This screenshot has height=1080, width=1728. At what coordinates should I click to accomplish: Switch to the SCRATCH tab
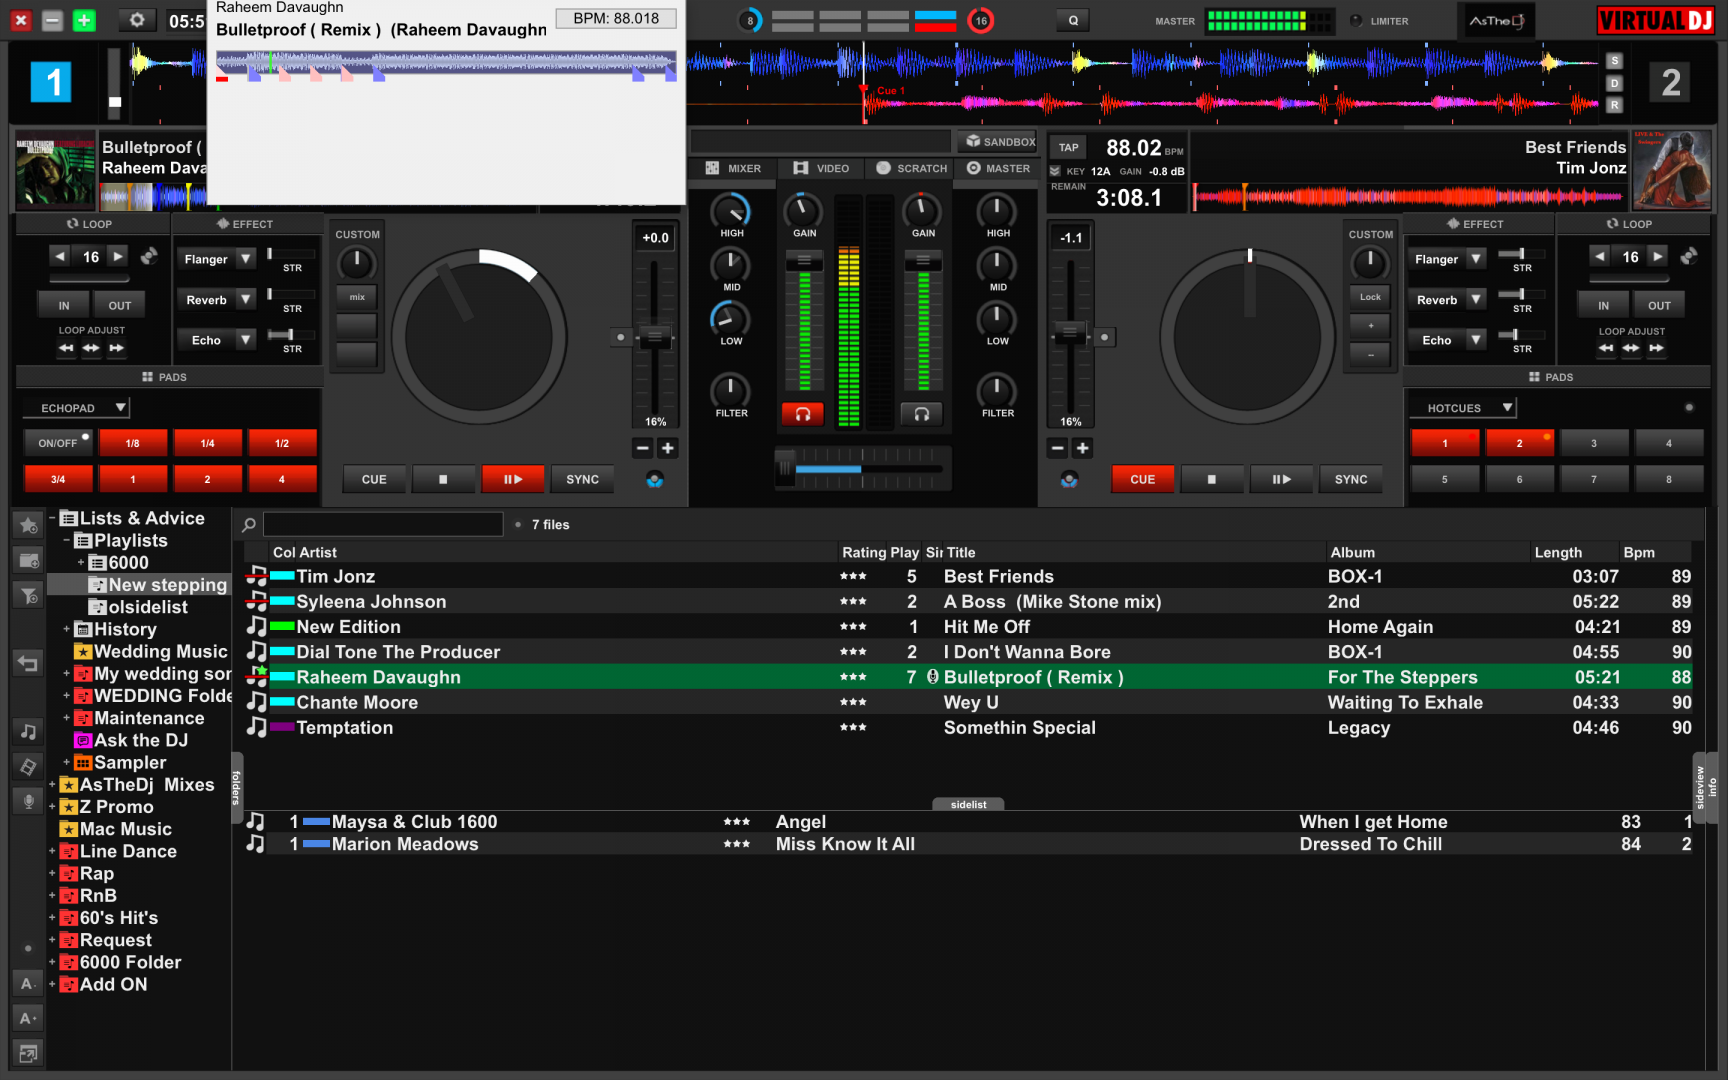[x=911, y=169]
